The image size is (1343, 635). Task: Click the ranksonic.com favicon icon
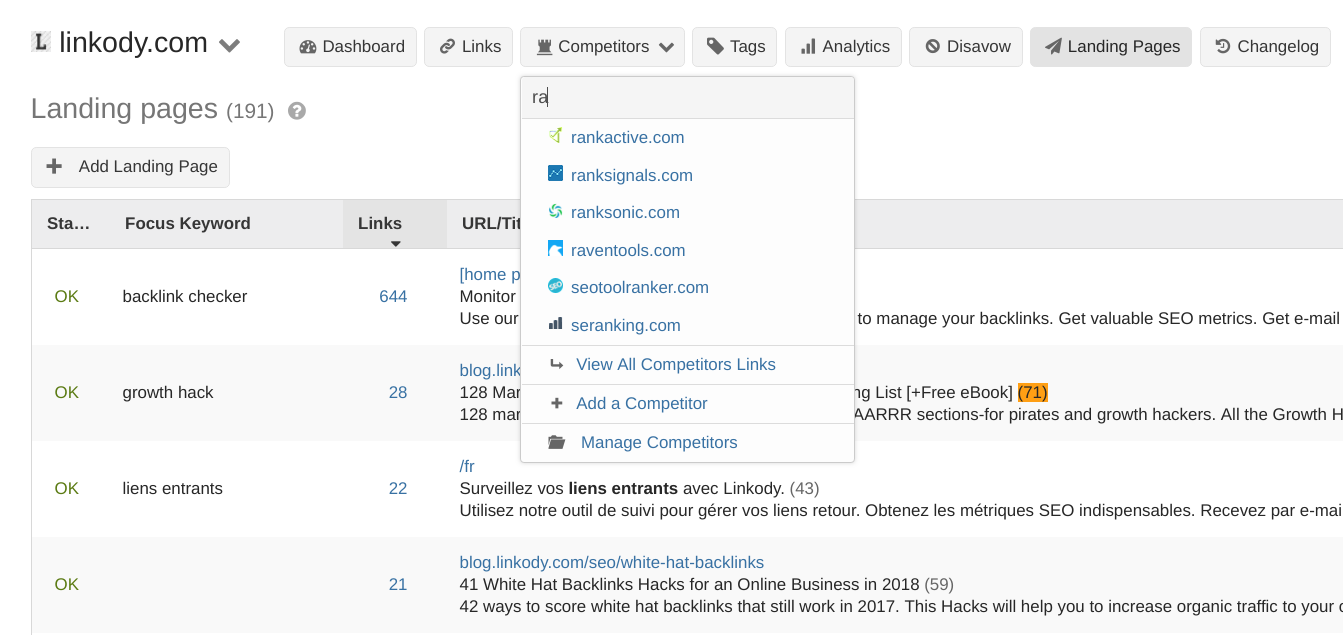point(555,211)
